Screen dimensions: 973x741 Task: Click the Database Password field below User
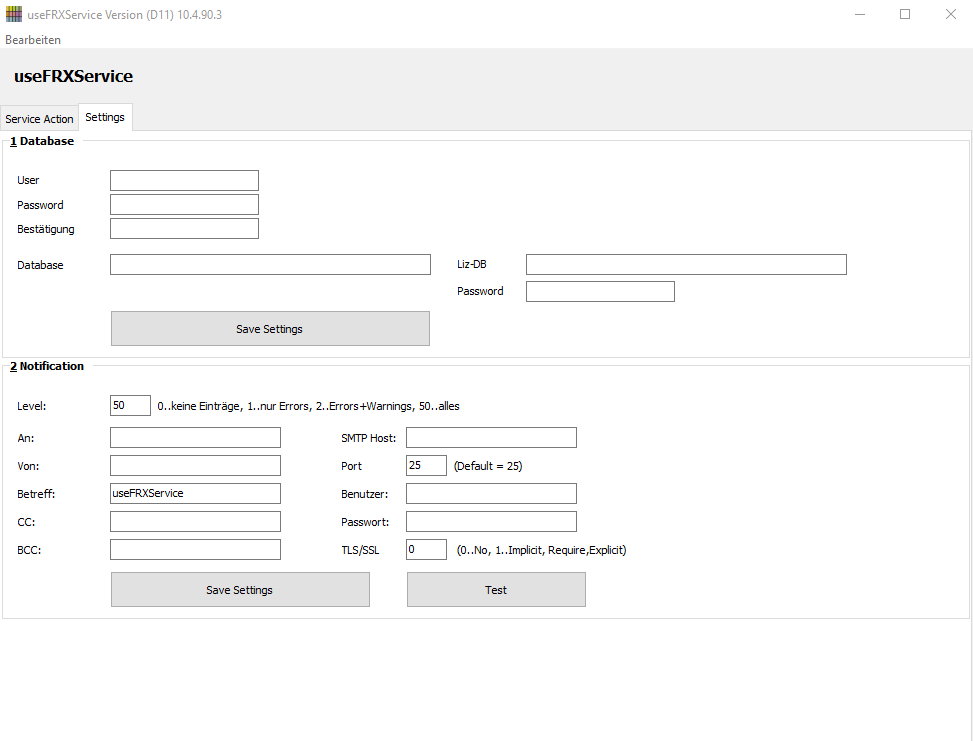184,205
